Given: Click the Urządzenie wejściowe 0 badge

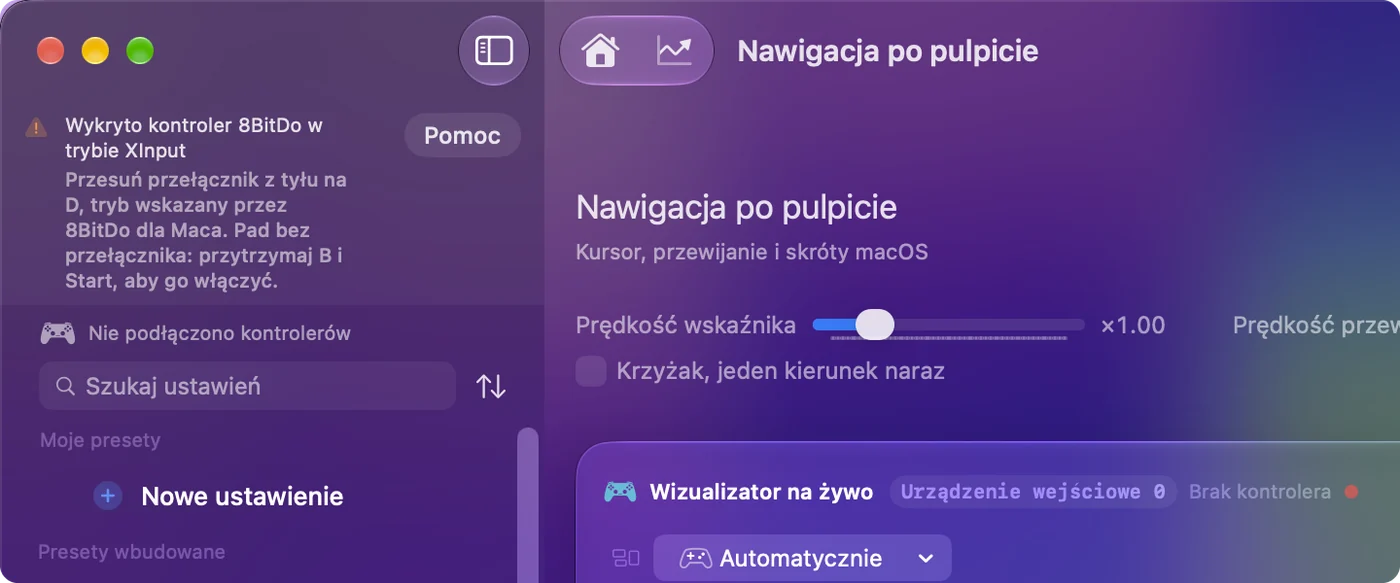Looking at the screenshot, I should (x=1033, y=492).
